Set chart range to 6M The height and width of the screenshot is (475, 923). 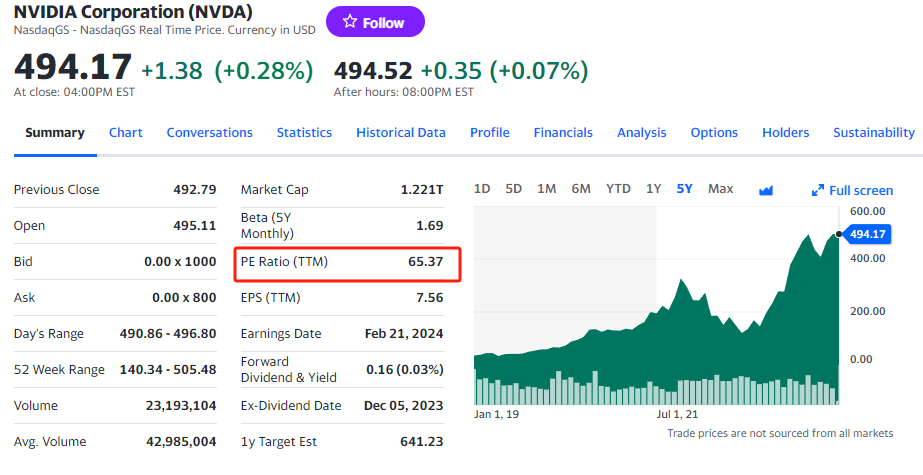tap(581, 188)
